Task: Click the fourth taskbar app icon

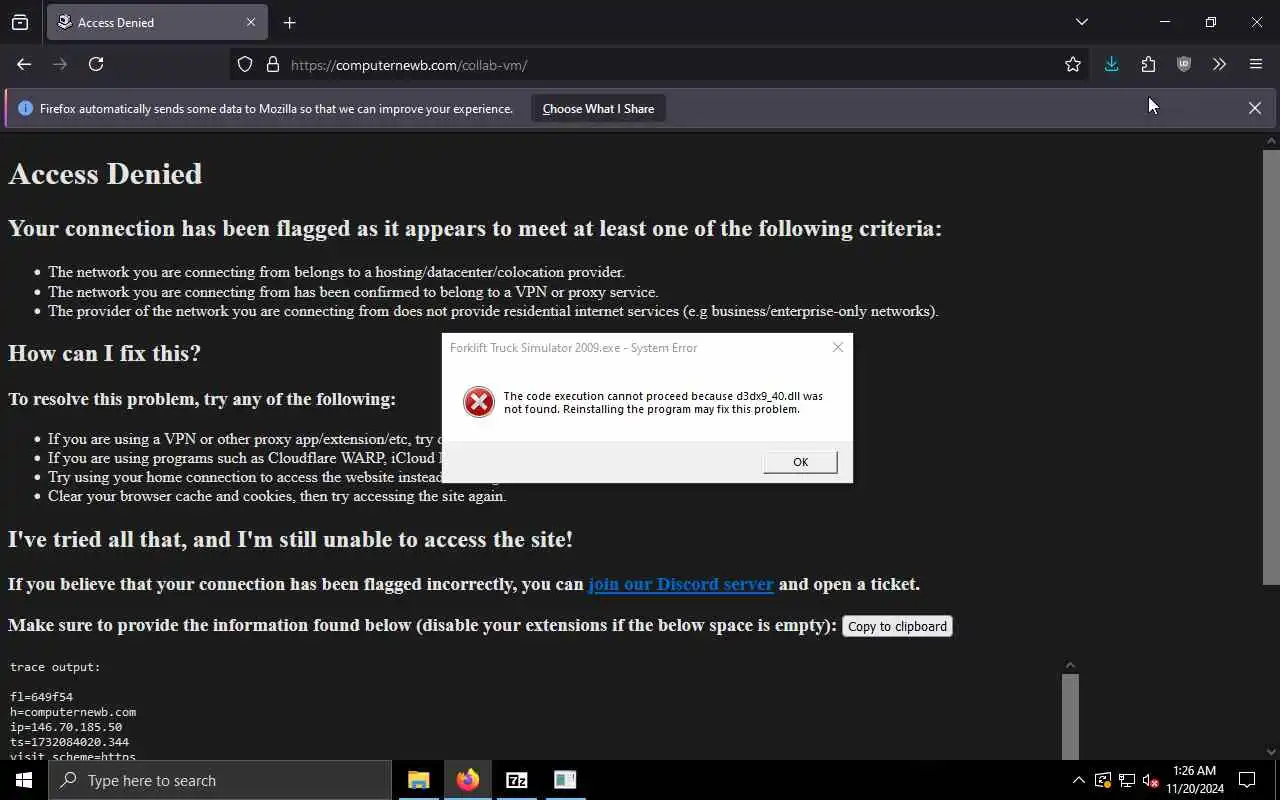Action: point(565,780)
